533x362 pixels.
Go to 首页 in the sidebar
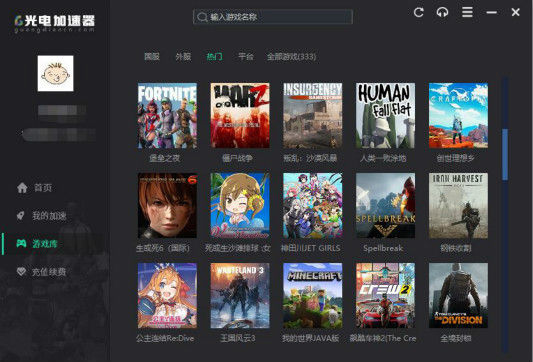(43, 188)
